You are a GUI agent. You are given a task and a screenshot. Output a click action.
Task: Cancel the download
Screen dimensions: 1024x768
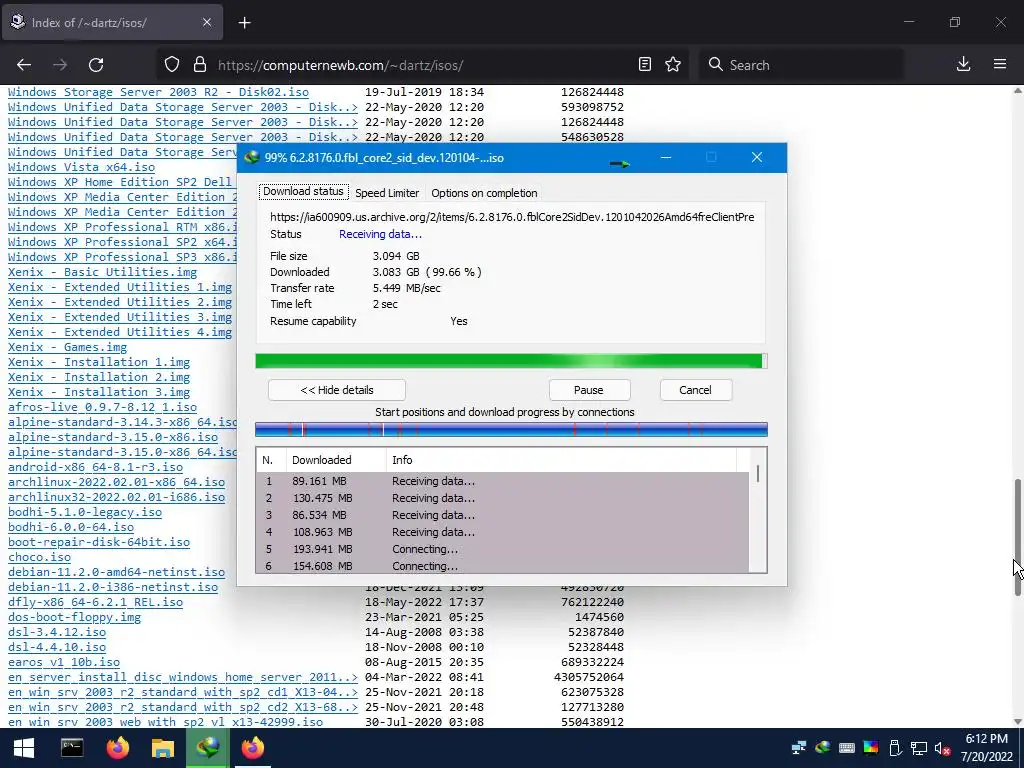(695, 390)
